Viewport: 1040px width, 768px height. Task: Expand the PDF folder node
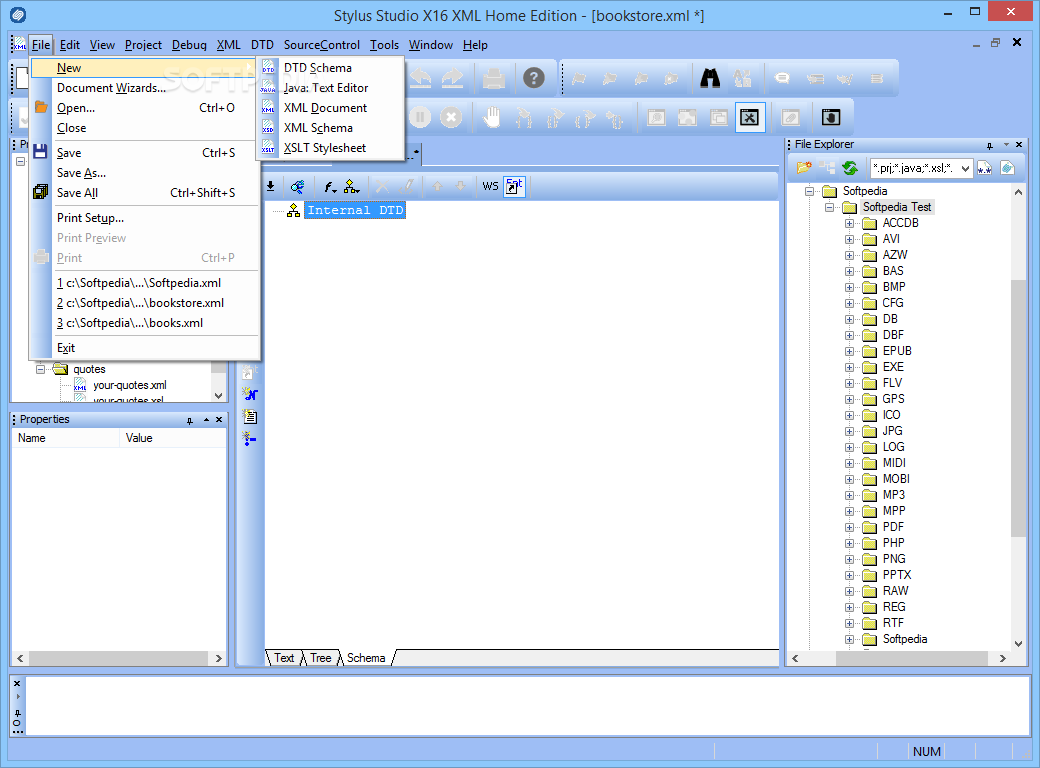[849, 527]
